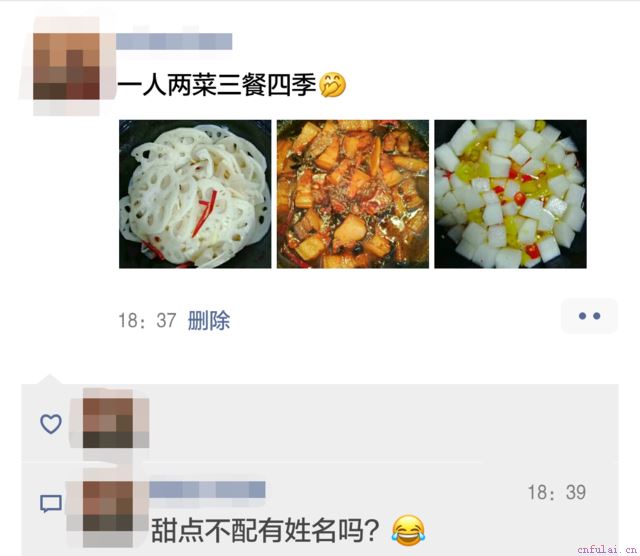Click the 18:39 comment timestamp
Viewport: 640px width, 556px height.
click(557, 492)
